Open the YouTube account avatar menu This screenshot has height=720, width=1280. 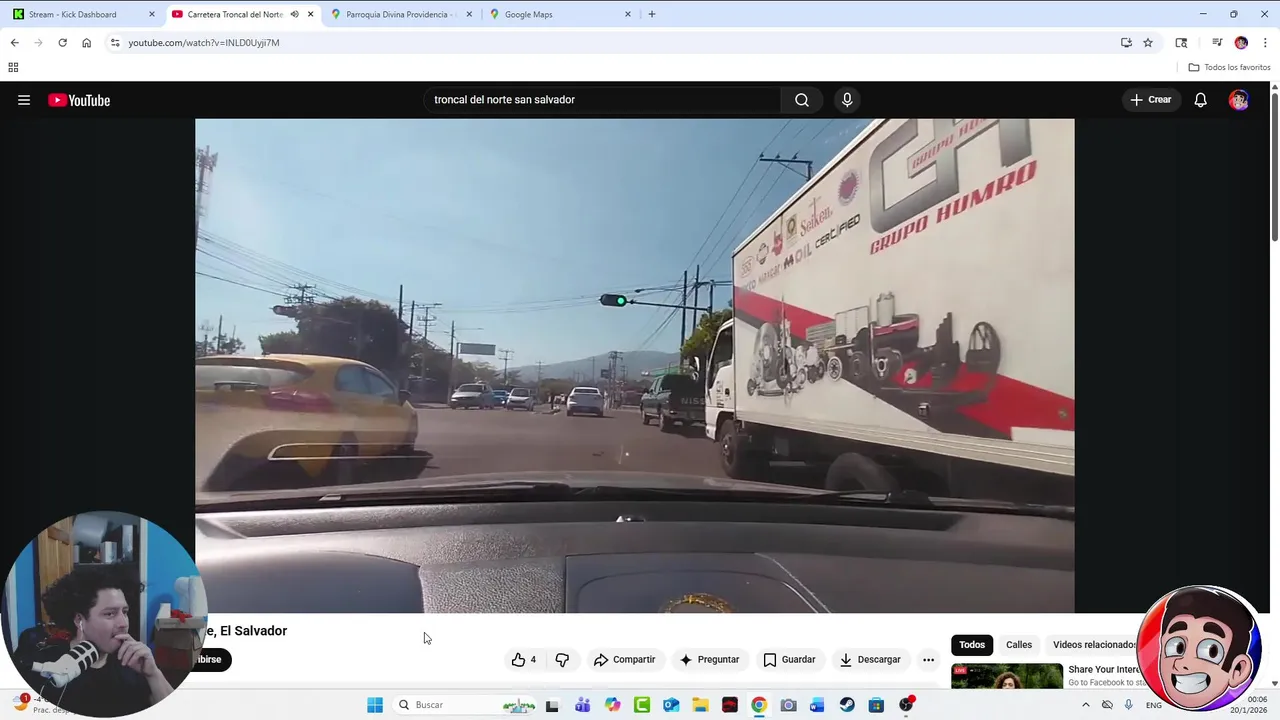(x=1239, y=100)
